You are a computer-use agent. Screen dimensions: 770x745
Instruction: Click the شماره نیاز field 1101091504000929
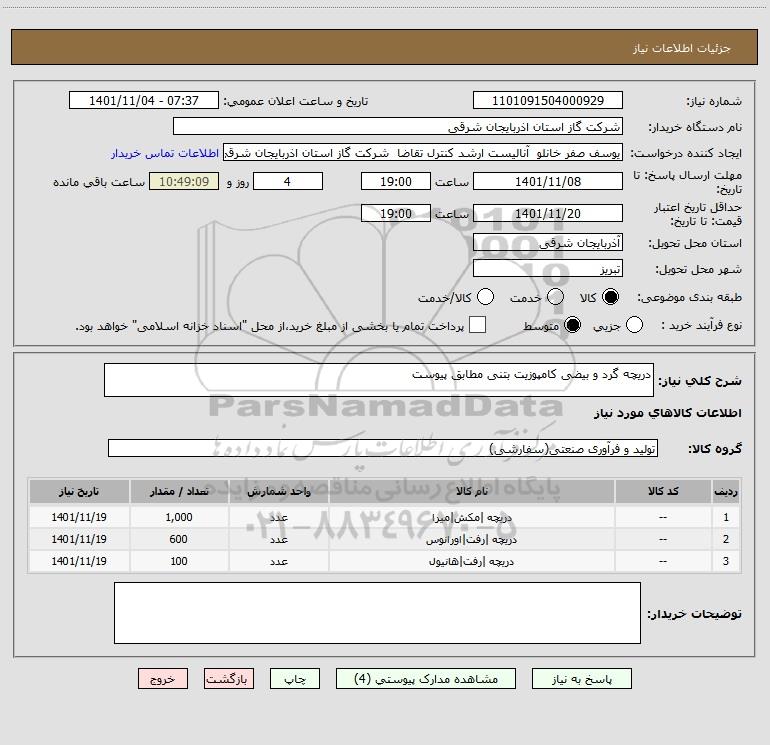tap(548, 101)
